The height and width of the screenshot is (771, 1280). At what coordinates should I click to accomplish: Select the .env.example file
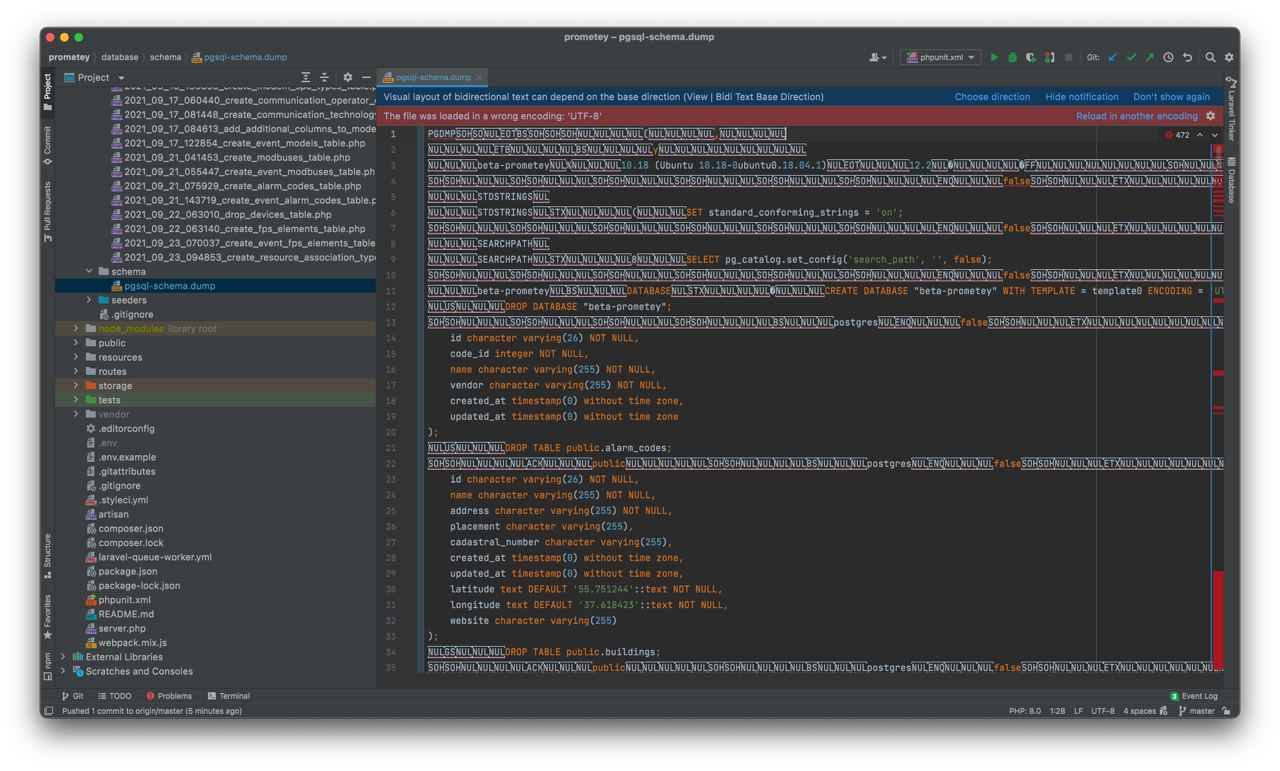(x=127, y=457)
